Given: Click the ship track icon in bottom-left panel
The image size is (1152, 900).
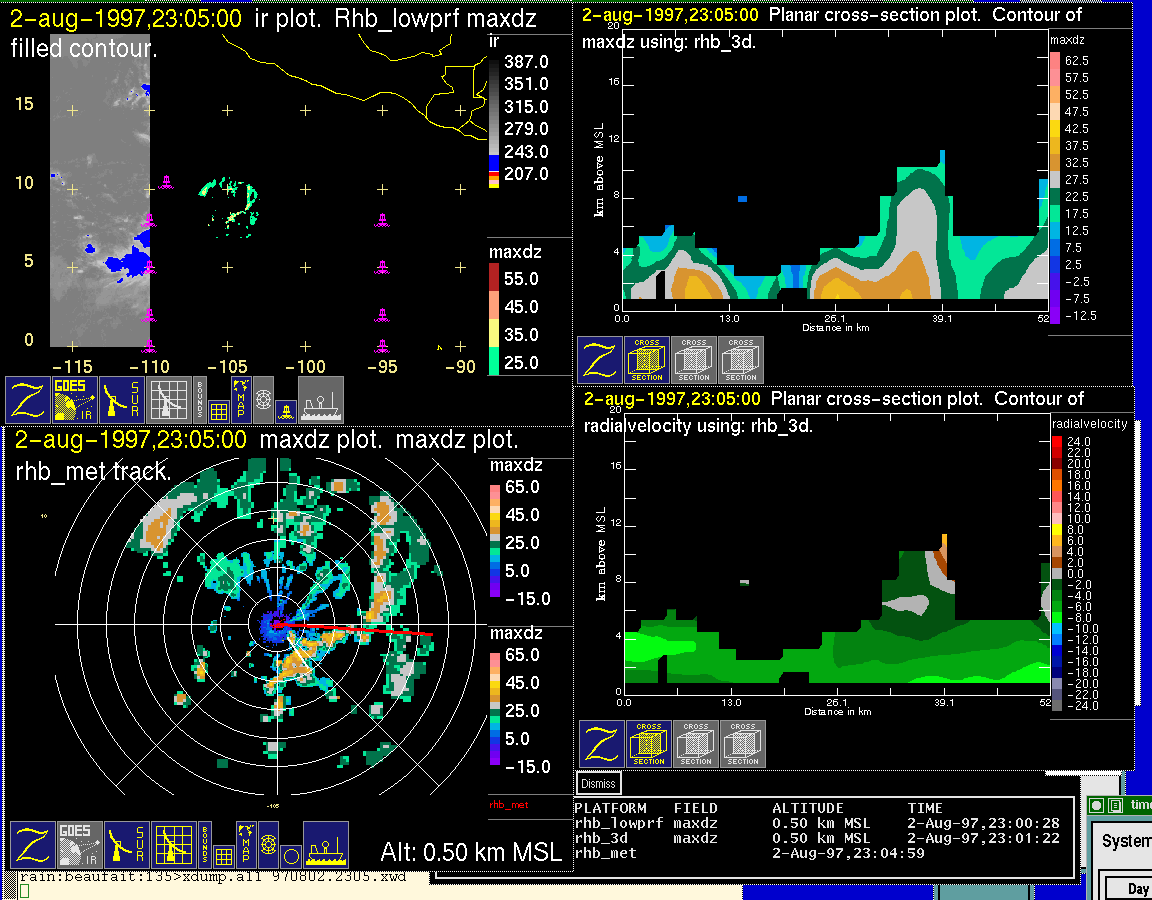Looking at the screenshot, I should [x=324, y=845].
